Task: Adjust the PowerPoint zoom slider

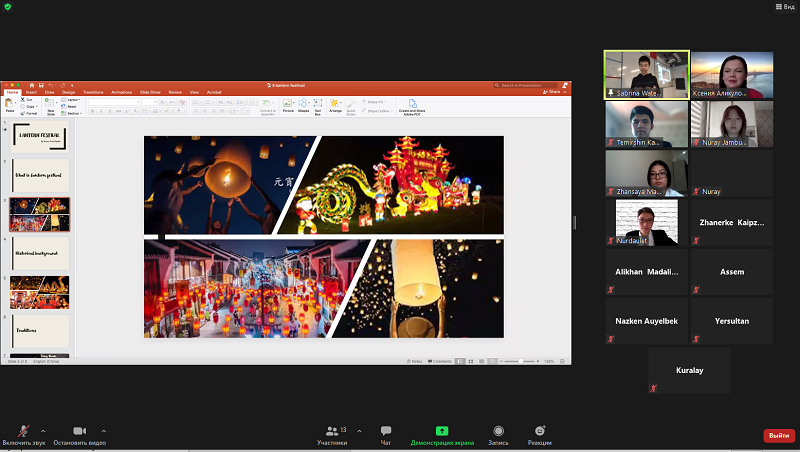Action: (518, 361)
